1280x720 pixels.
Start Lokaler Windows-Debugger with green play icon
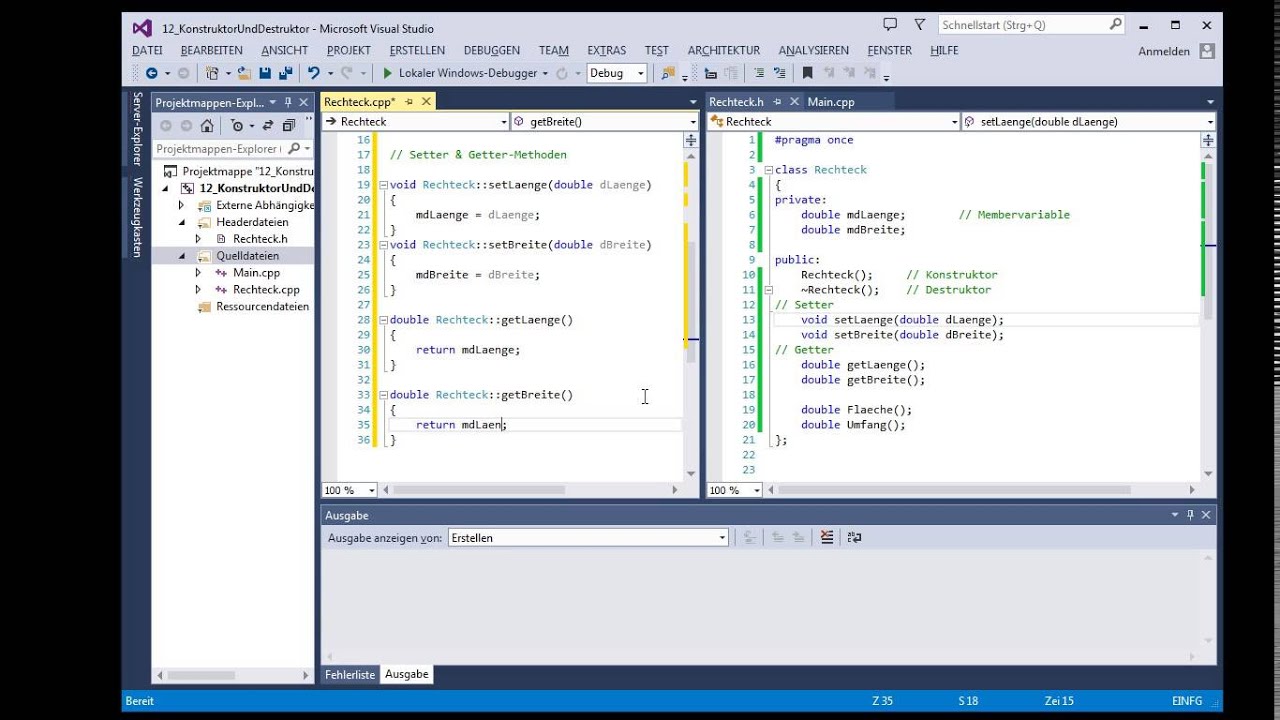click(388, 73)
